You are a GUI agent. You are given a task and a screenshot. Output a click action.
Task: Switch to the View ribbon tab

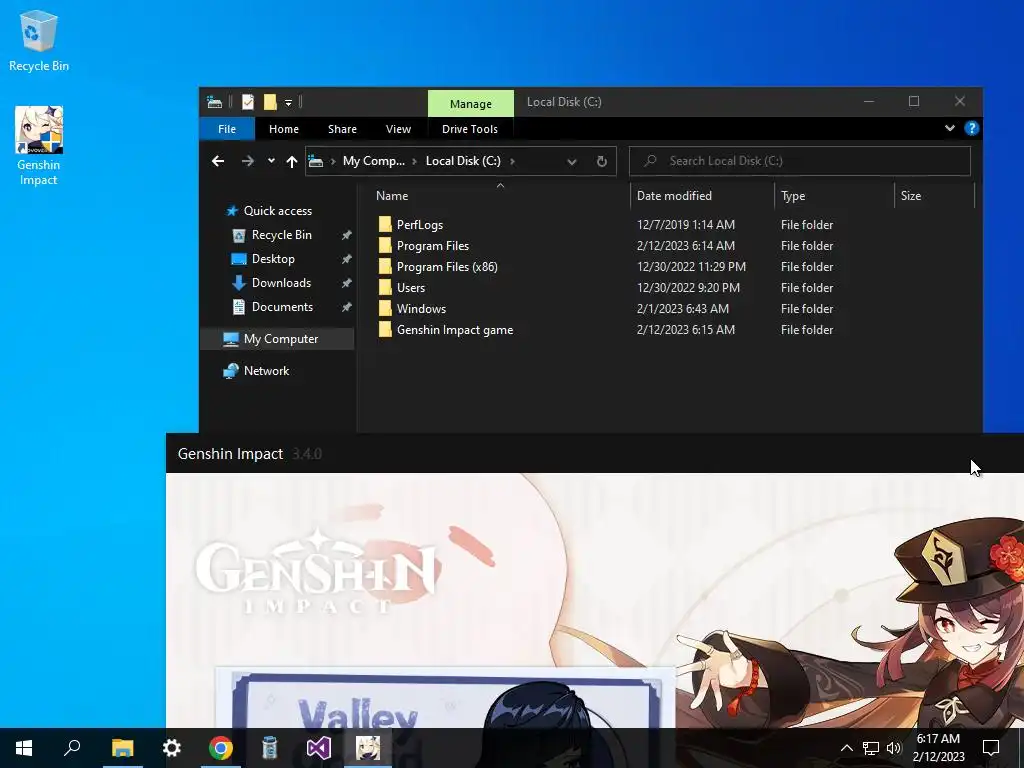(x=398, y=129)
